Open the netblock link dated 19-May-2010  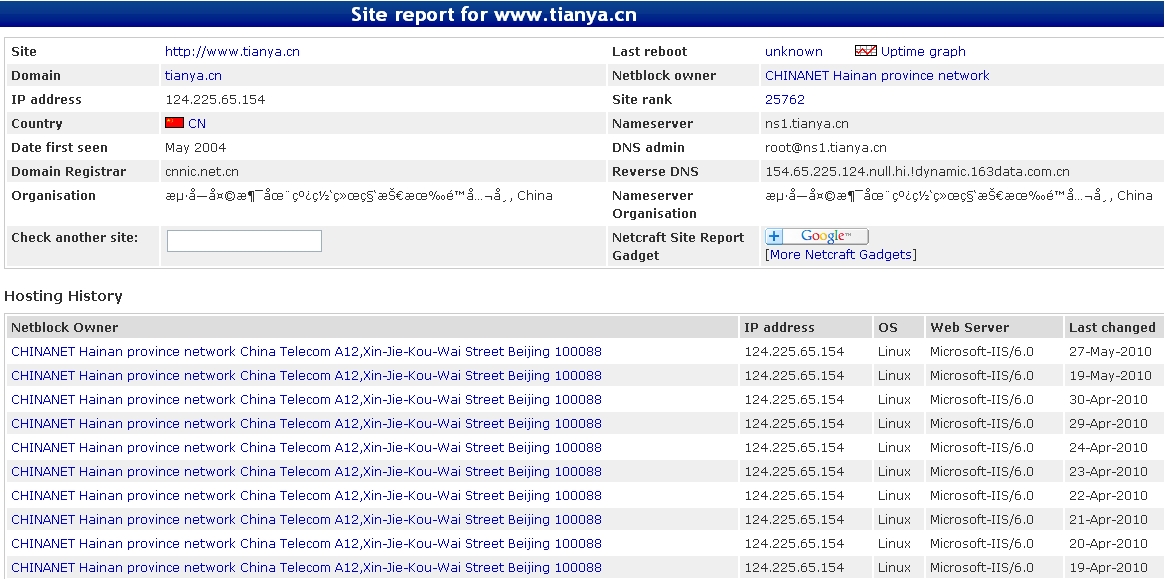coord(306,376)
